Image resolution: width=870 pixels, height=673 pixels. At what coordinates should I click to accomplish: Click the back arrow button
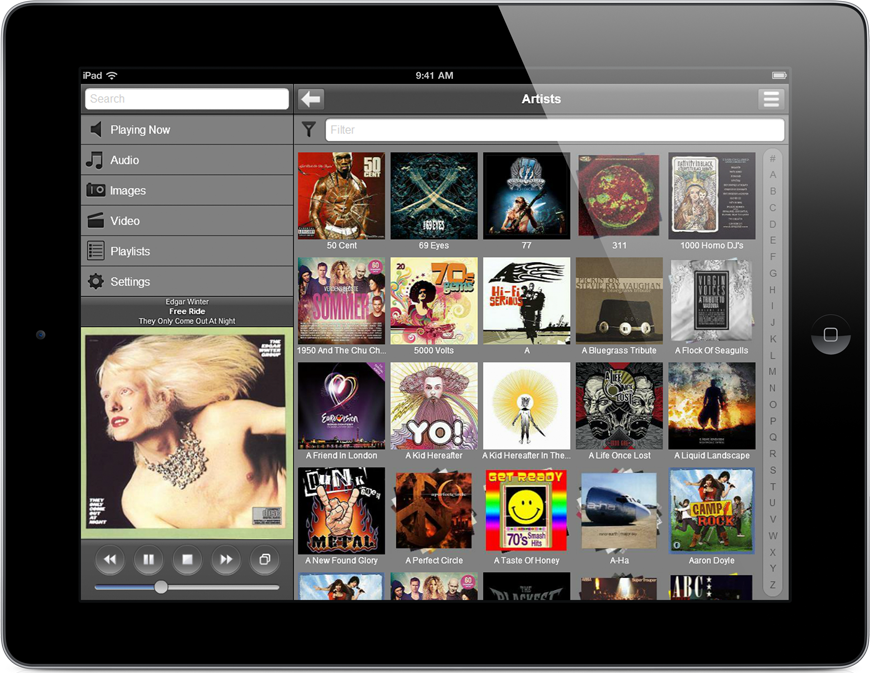pos(311,99)
